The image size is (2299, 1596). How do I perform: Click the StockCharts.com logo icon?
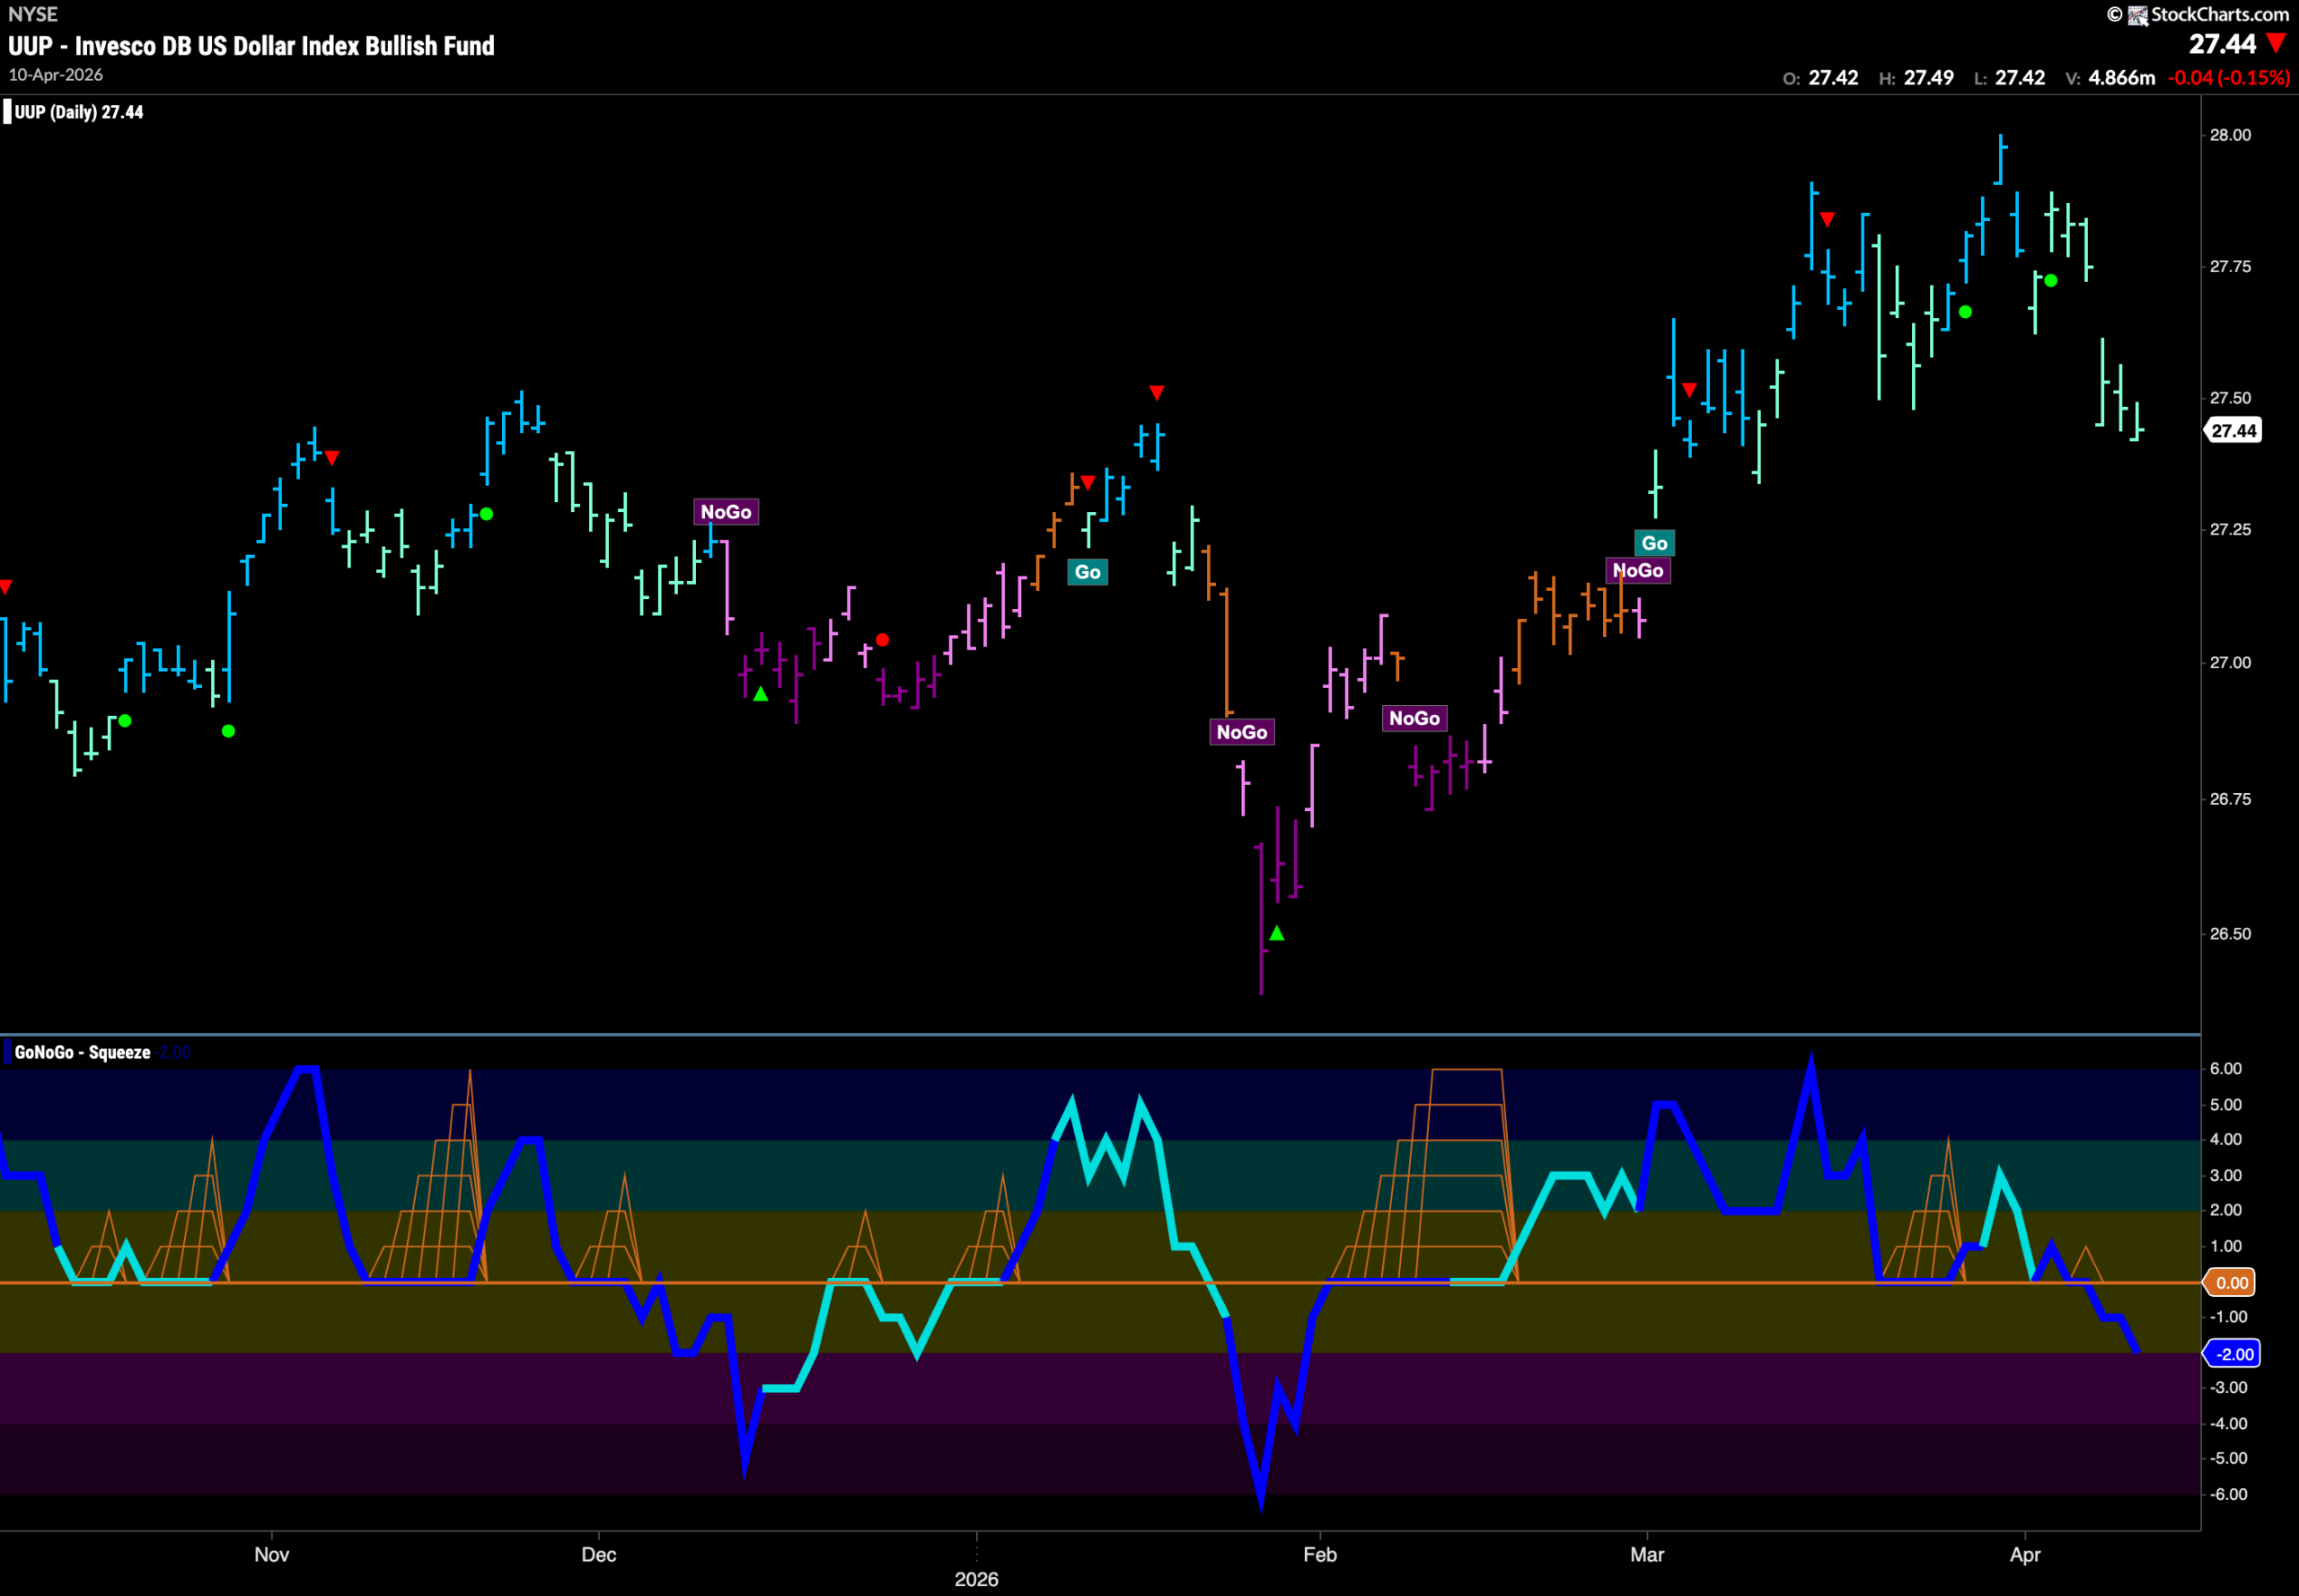pyautogui.click(x=2138, y=15)
